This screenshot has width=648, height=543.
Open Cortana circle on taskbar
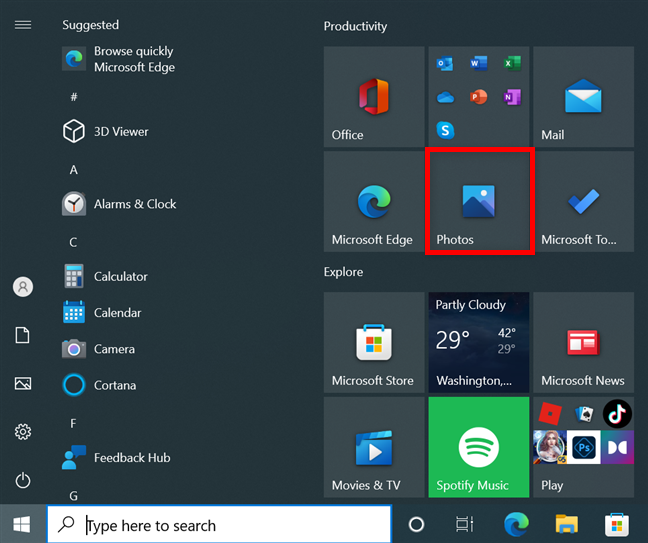click(x=416, y=524)
